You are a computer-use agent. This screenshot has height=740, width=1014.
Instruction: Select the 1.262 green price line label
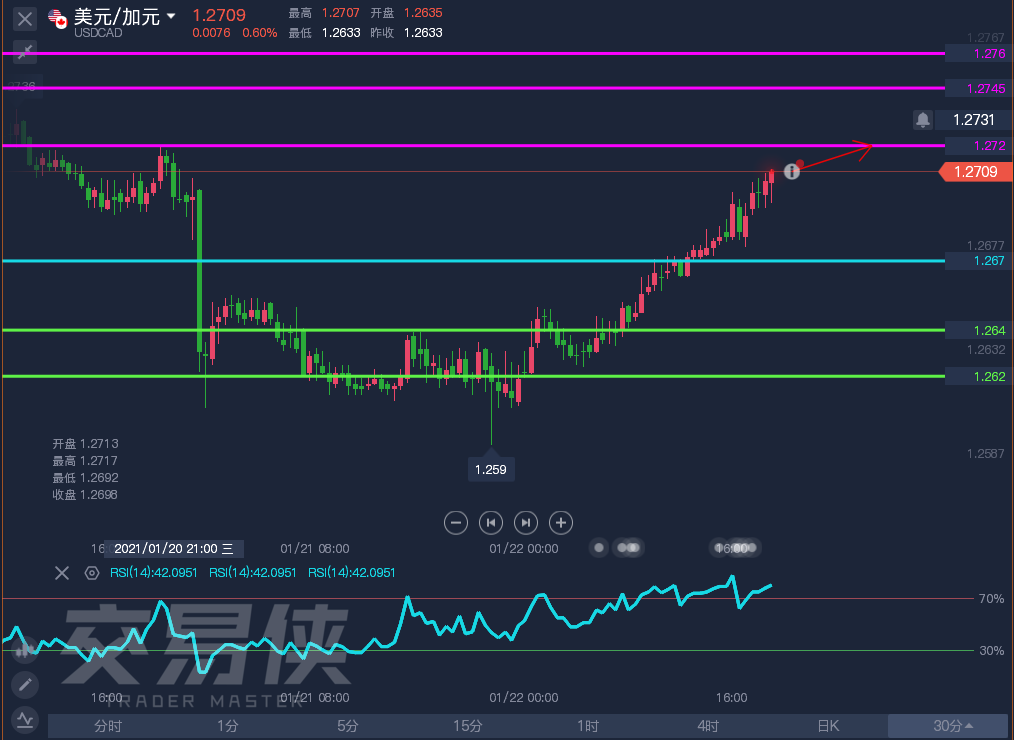(x=979, y=376)
